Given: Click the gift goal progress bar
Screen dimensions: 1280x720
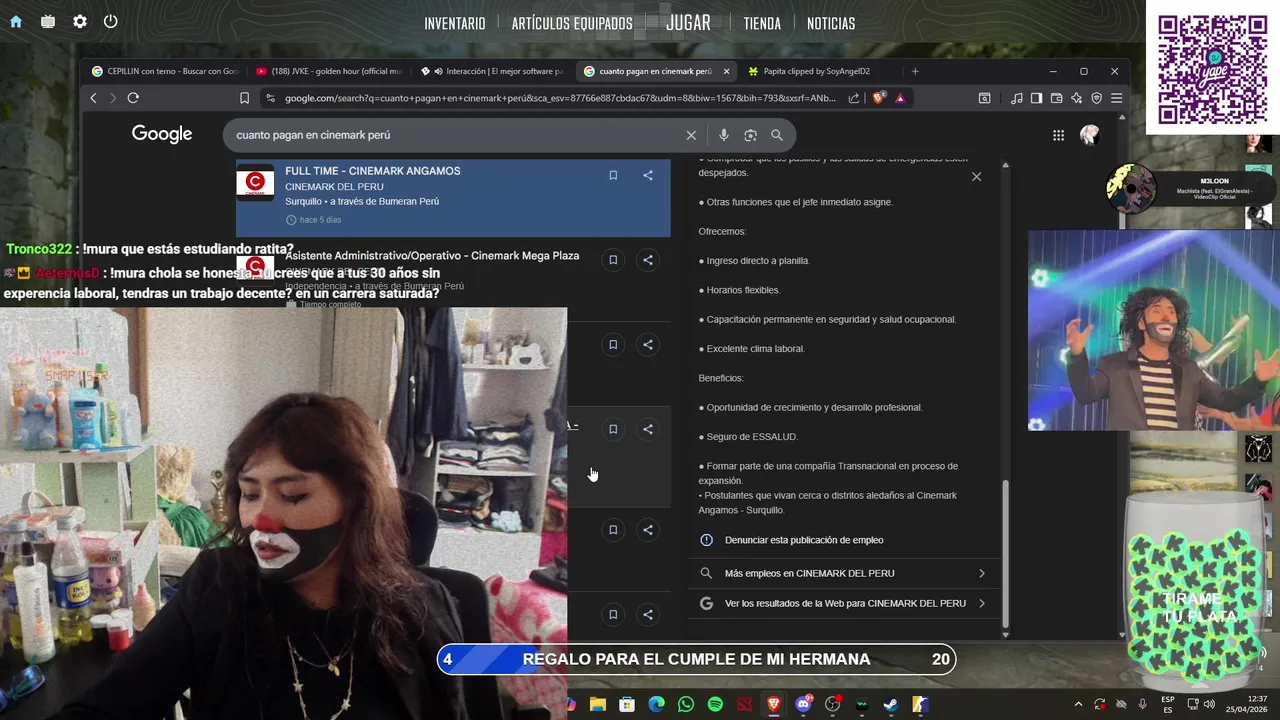Looking at the screenshot, I should (x=697, y=659).
